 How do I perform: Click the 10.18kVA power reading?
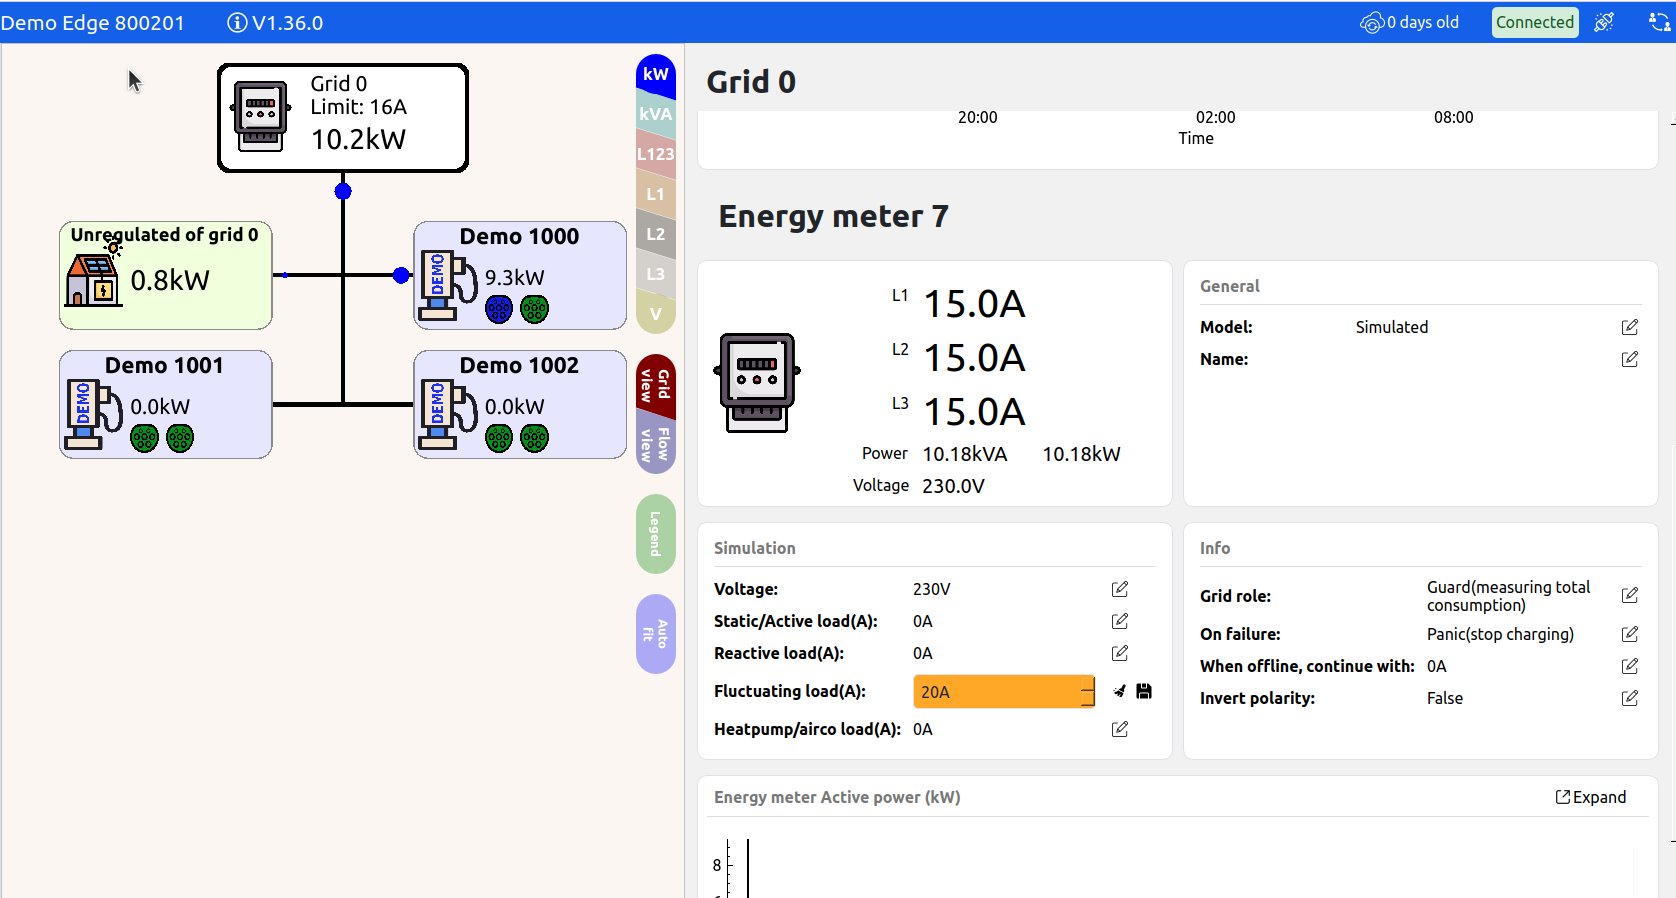(x=965, y=454)
